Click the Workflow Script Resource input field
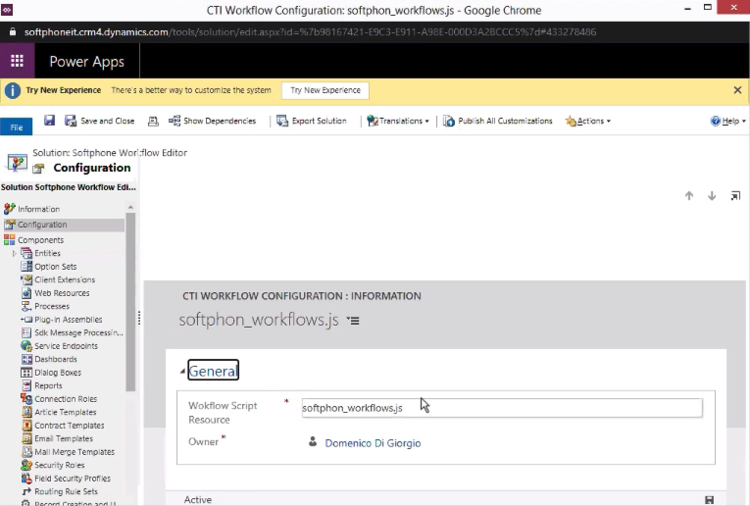Screen dimensions: 750x506 point(502,408)
